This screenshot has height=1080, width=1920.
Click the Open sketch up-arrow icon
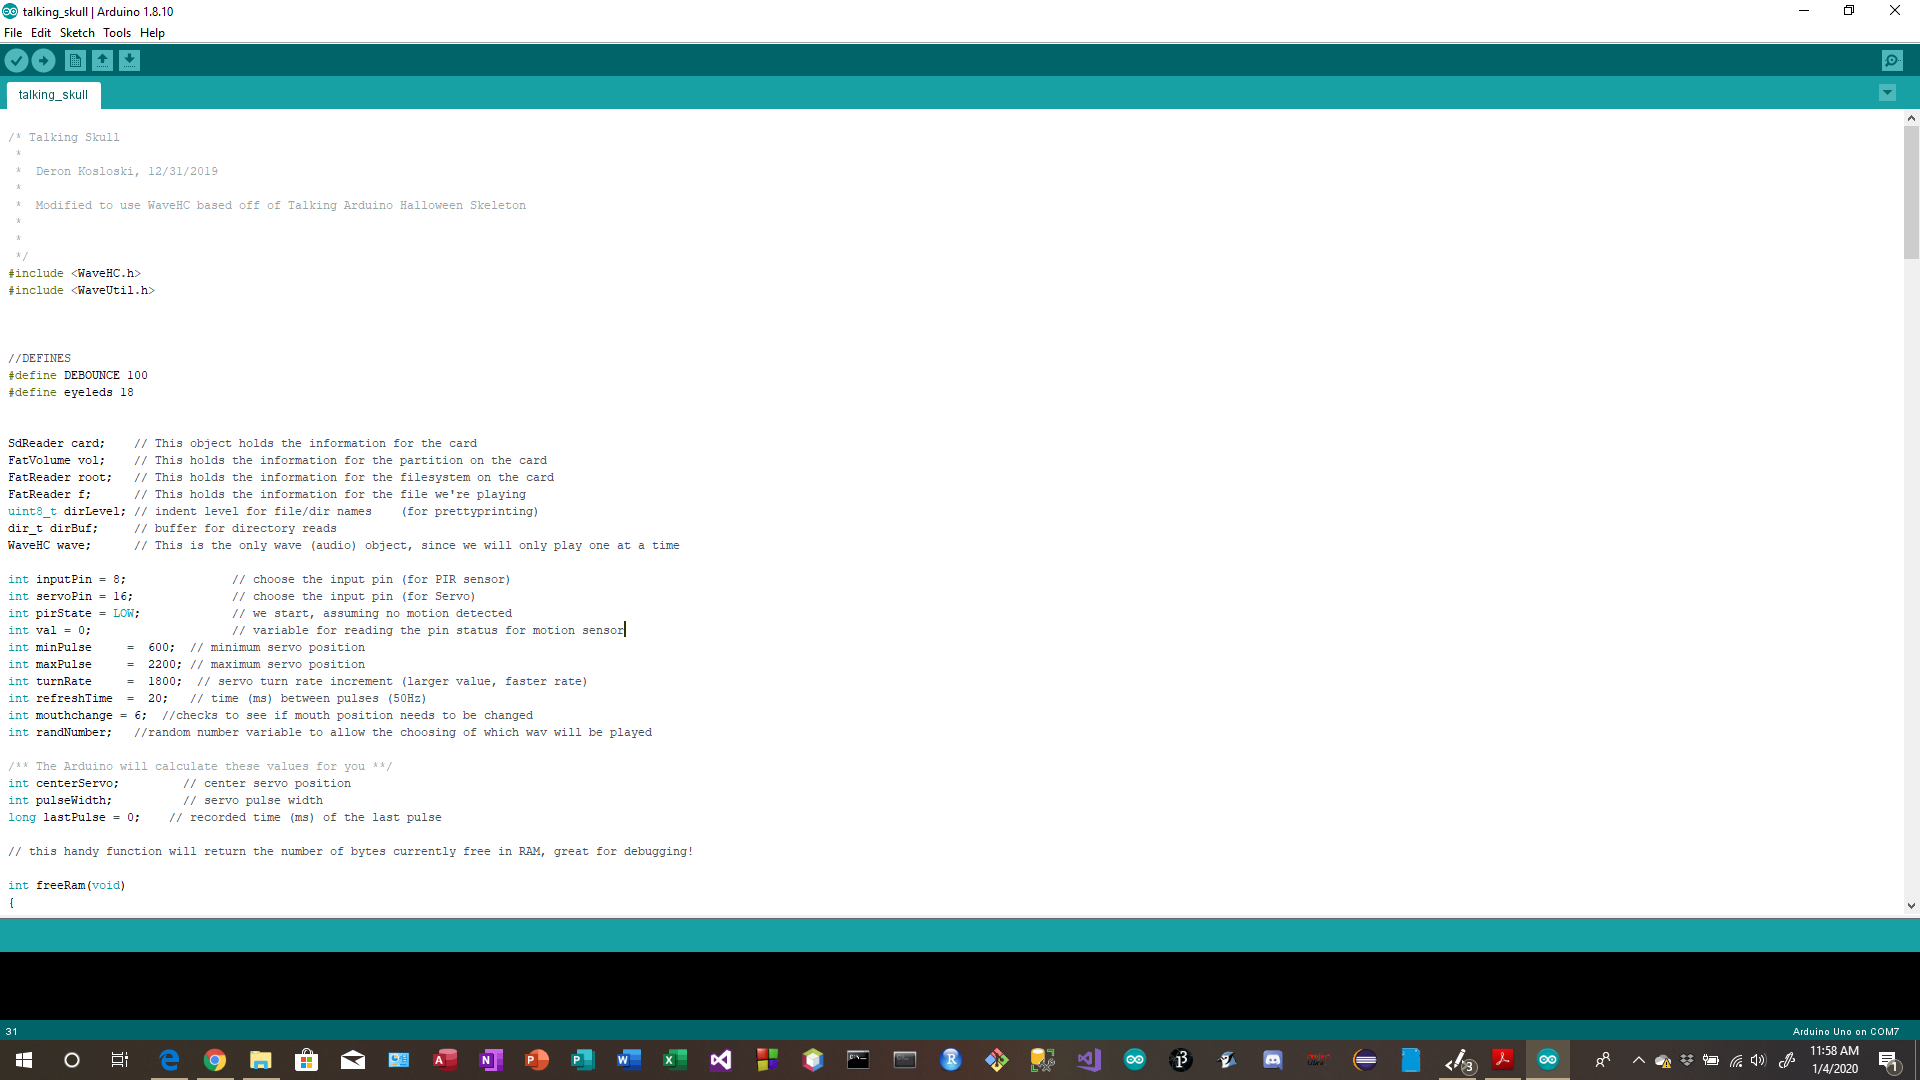pyautogui.click(x=102, y=61)
